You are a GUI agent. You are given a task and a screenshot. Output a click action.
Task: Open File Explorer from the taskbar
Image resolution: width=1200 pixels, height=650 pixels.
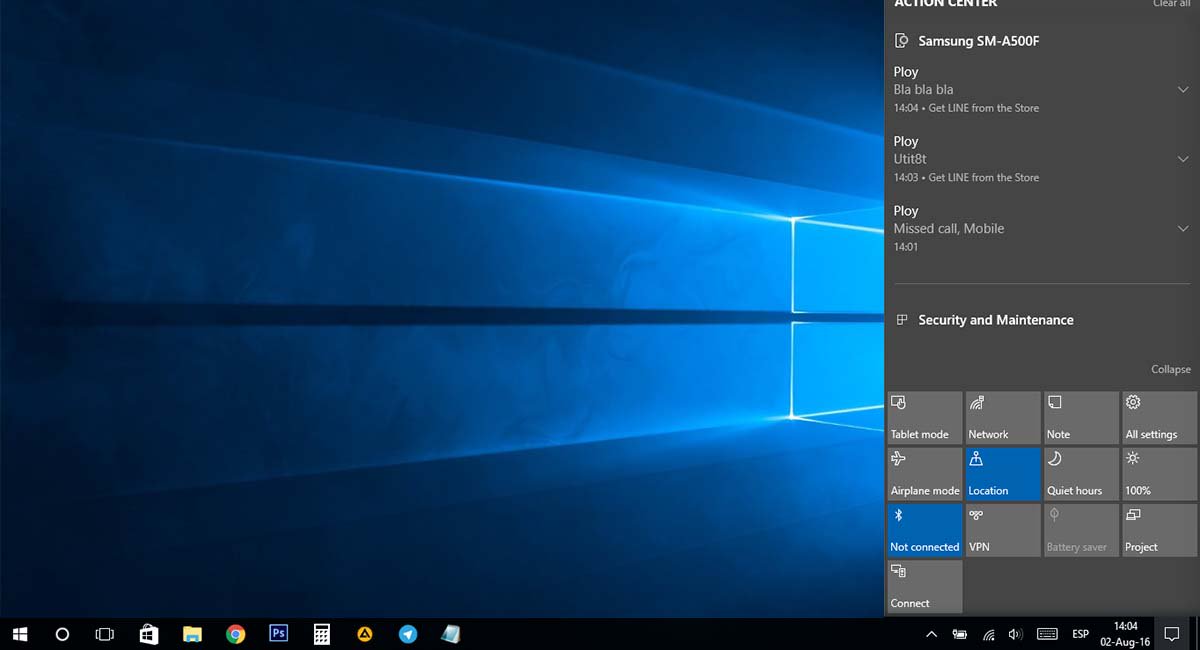point(192,634)
